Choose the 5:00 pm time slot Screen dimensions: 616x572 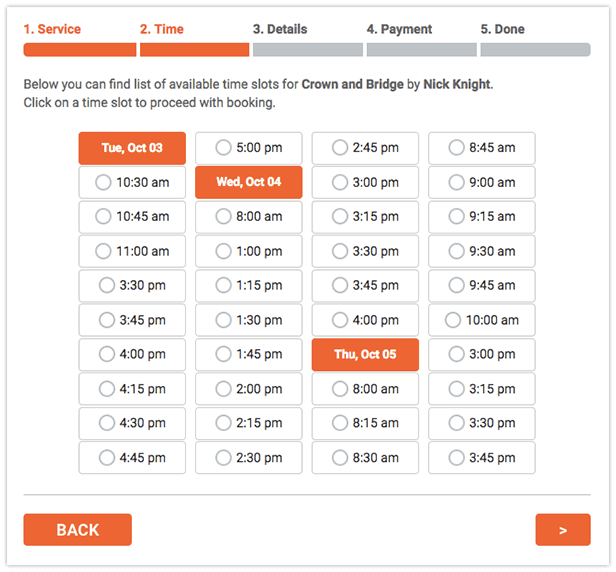point(249,148)
